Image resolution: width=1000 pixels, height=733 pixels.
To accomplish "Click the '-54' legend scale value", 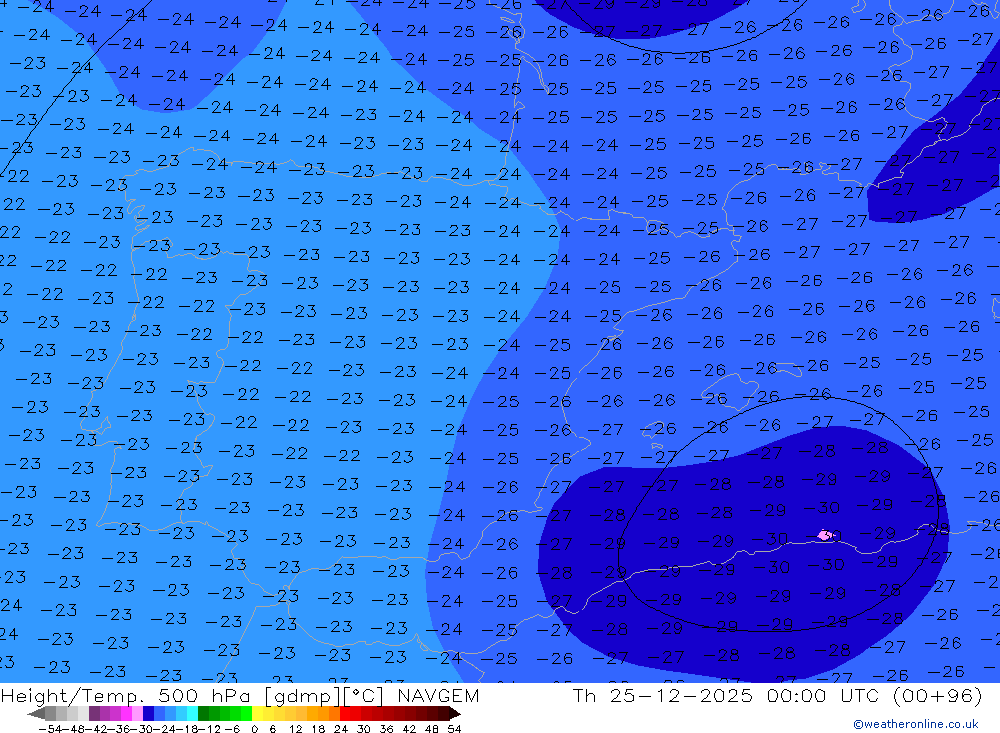I will [50, 729].
